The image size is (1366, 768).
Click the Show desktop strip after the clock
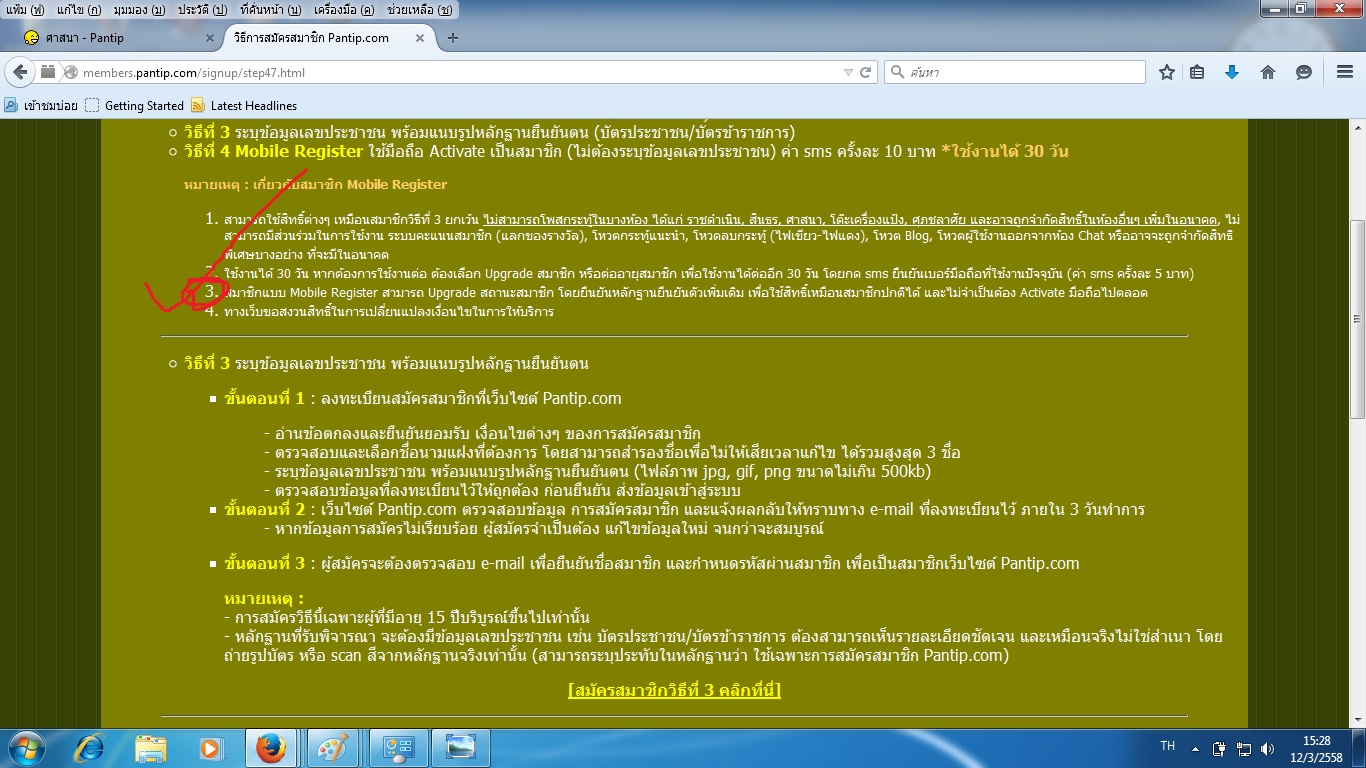coord(1359,748)
